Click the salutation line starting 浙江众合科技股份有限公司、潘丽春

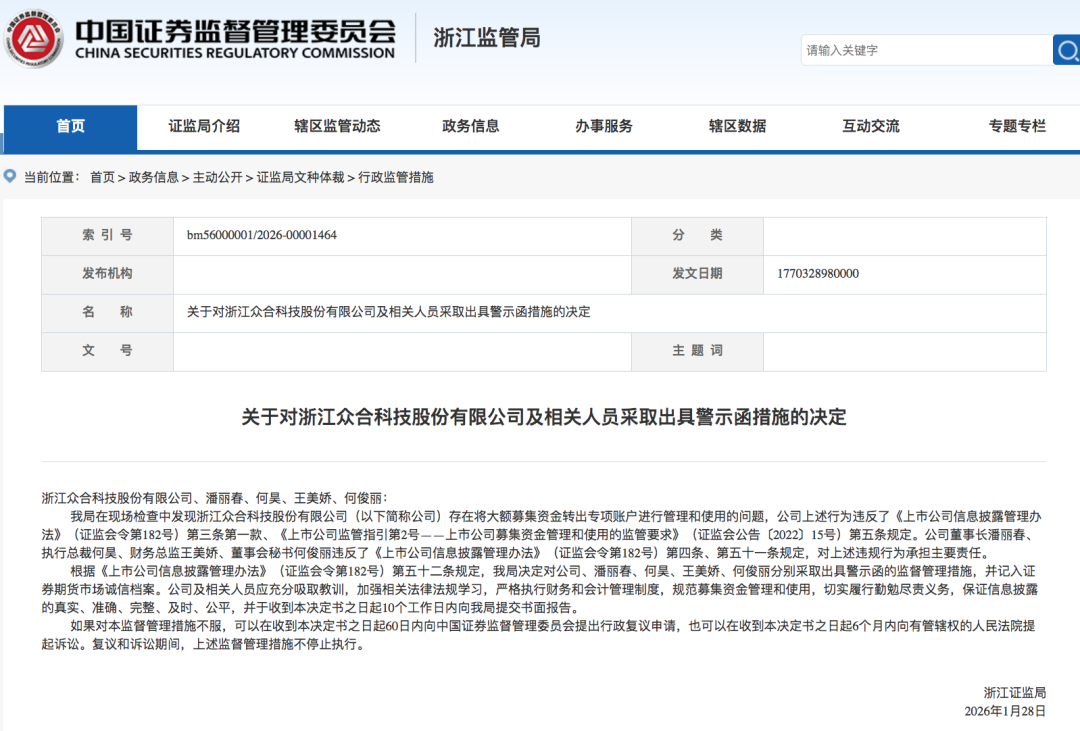[x=214, y=497]
